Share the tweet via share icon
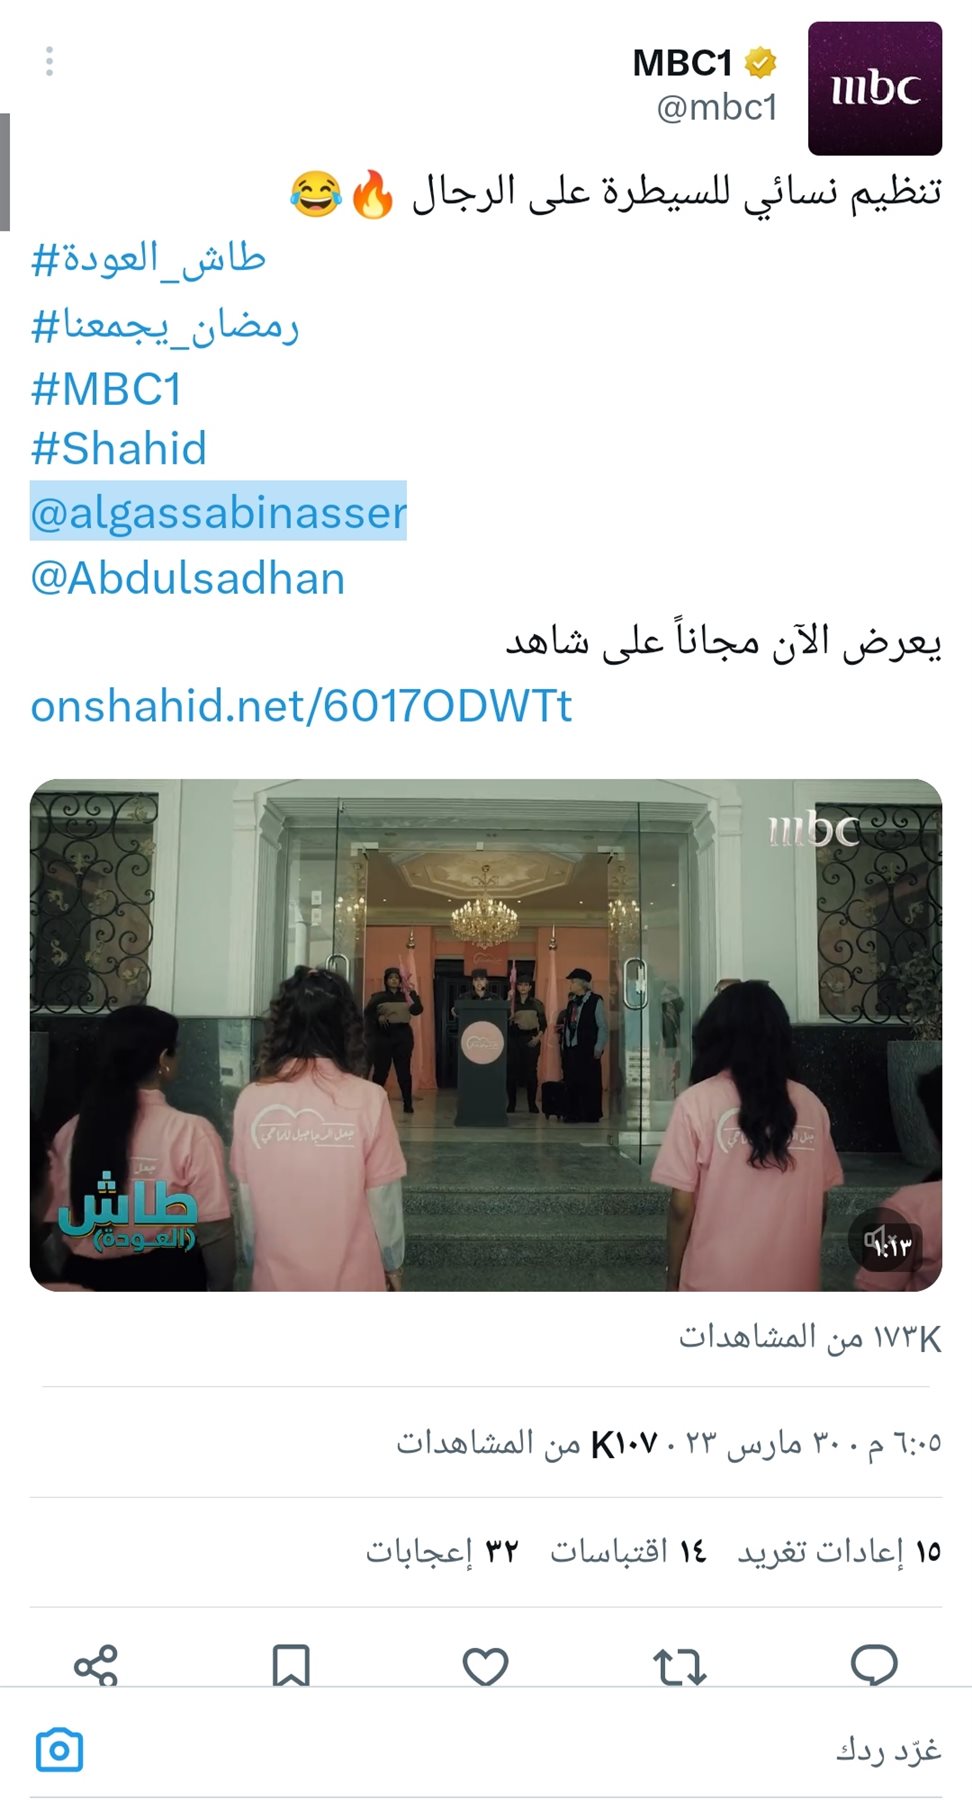Screen dimensions: 972x1800 [x=96, y=1667]
